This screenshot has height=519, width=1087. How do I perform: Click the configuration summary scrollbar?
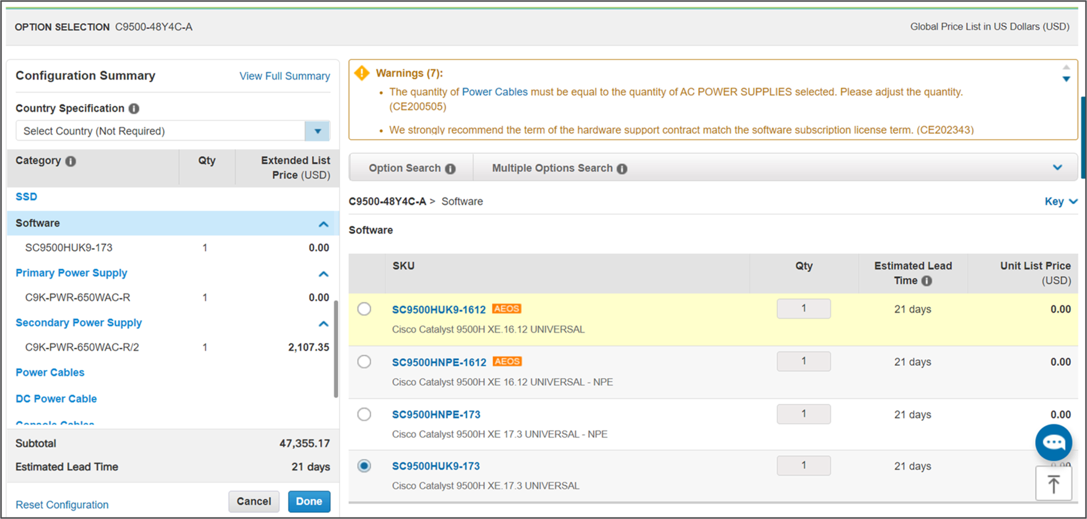click(x=336, y=349)
